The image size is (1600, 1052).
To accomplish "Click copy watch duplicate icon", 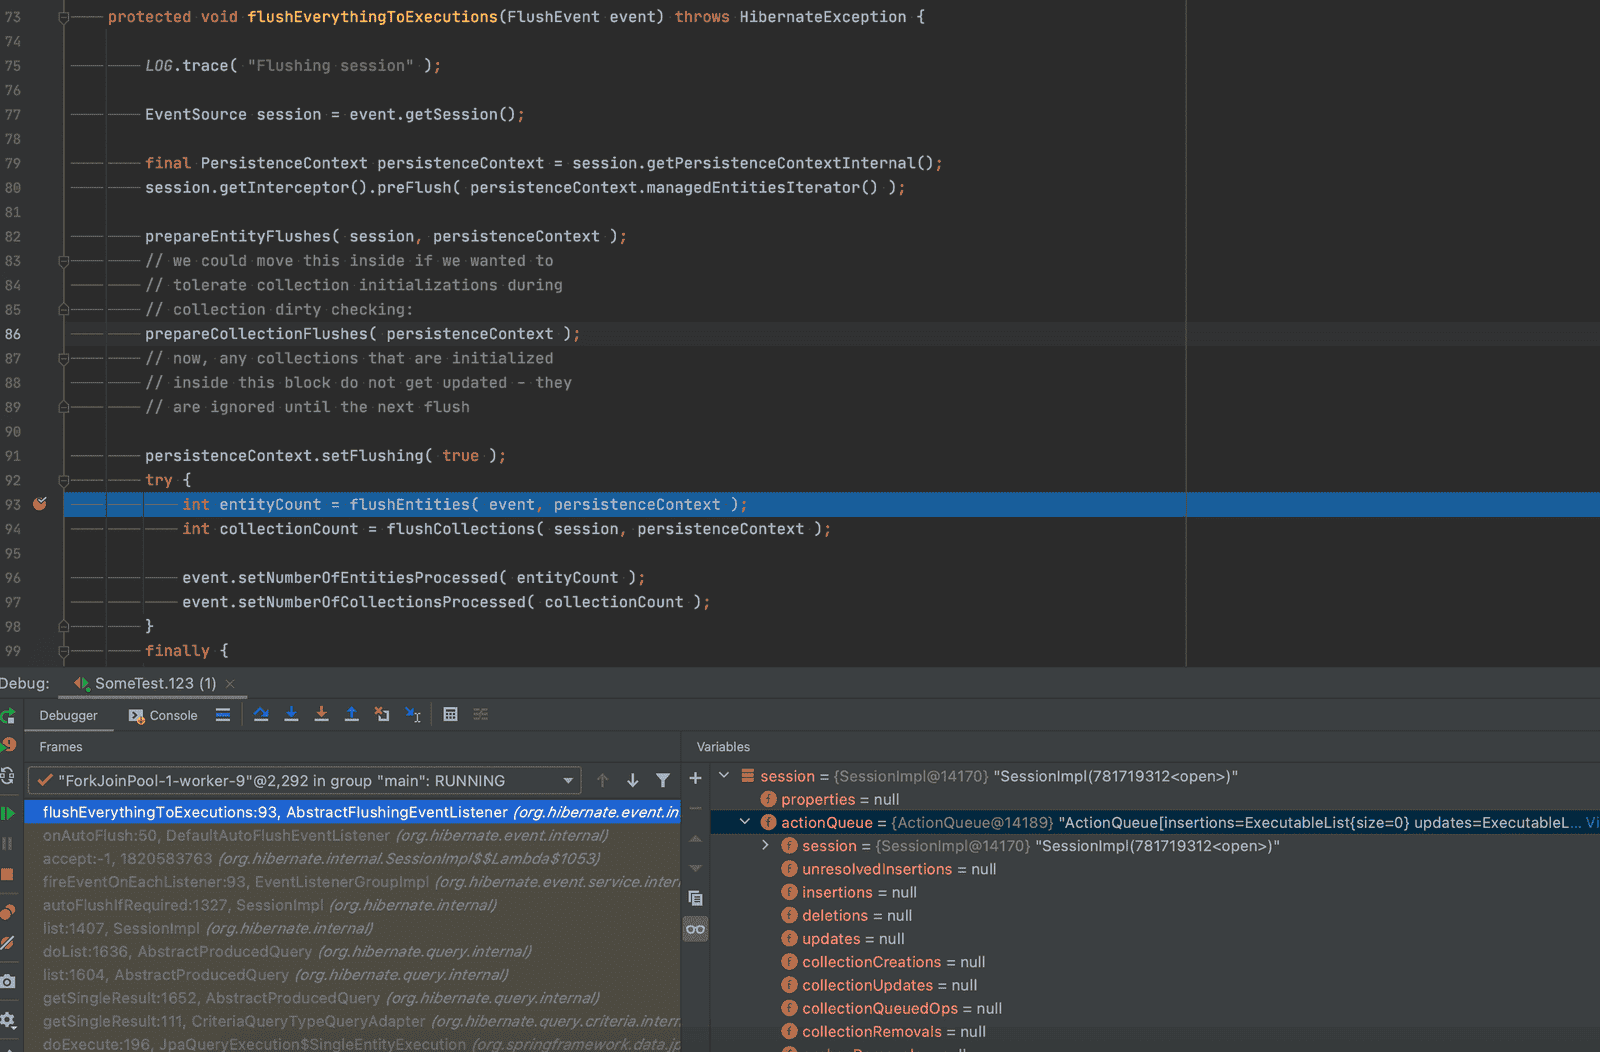I will [x=696, y=898].
